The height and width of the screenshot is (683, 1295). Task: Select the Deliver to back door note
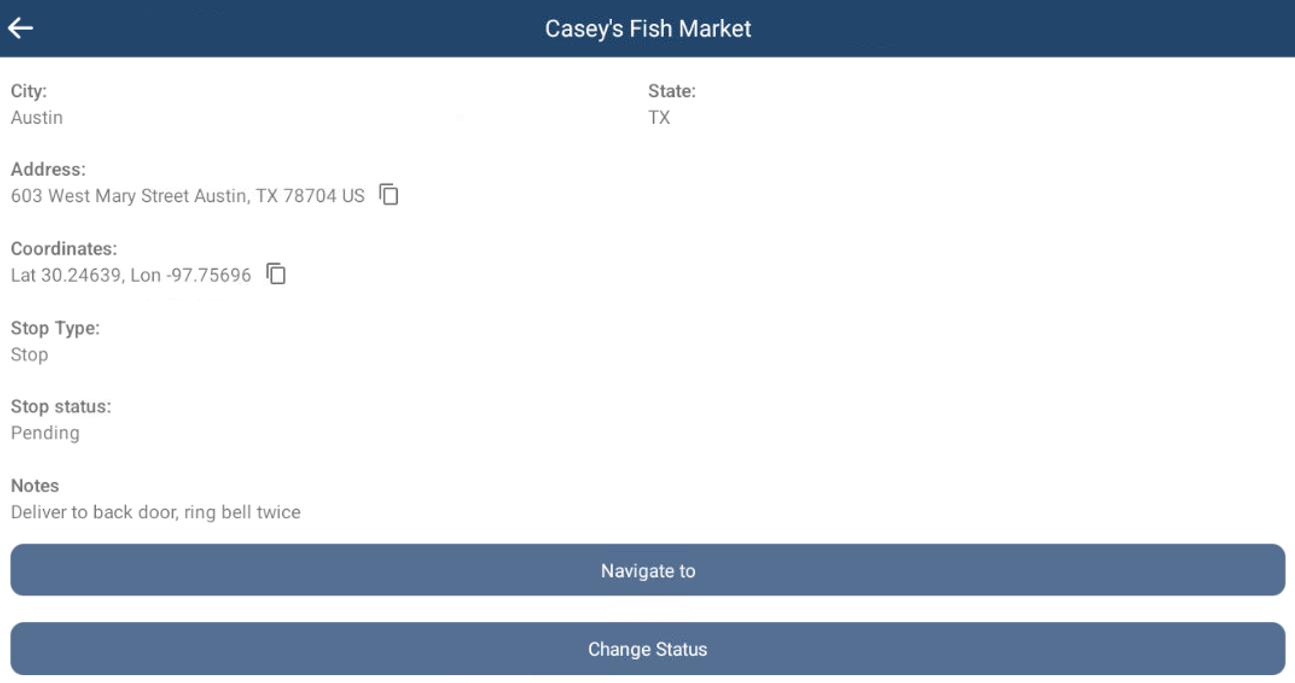click(x=155, y=512)
